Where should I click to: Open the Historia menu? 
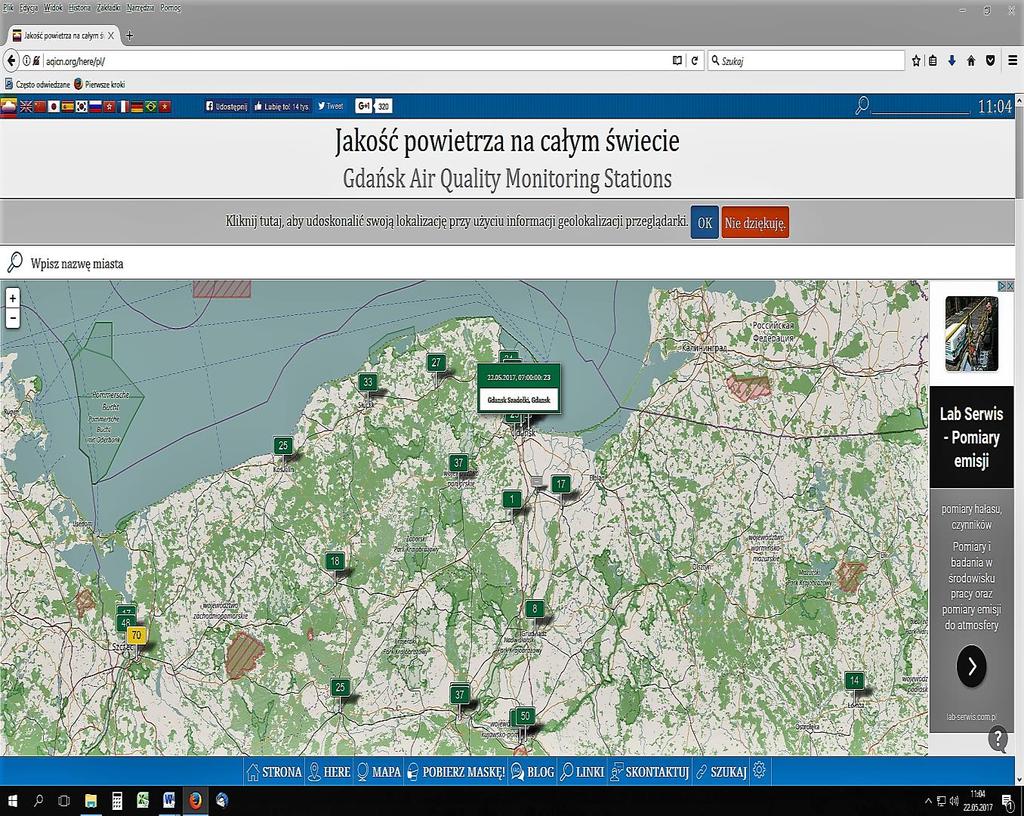tap(80, 8)
